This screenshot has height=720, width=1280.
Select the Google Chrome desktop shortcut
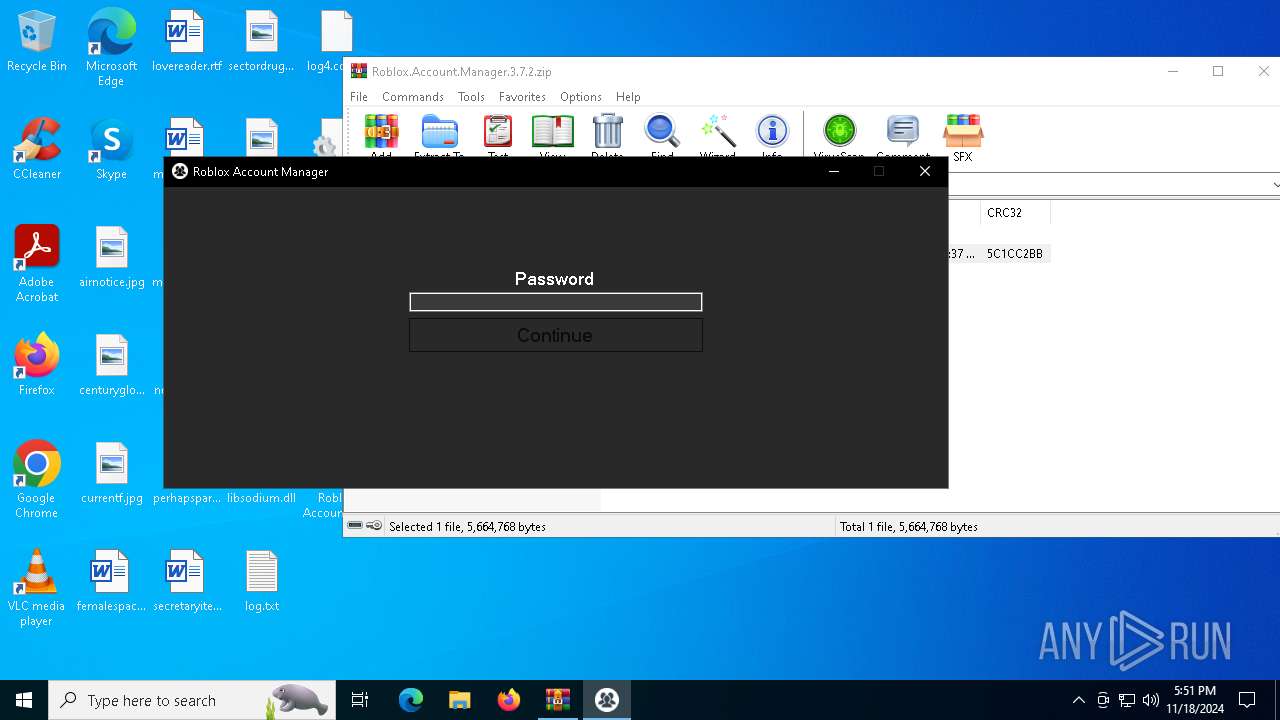click(37, 480)
